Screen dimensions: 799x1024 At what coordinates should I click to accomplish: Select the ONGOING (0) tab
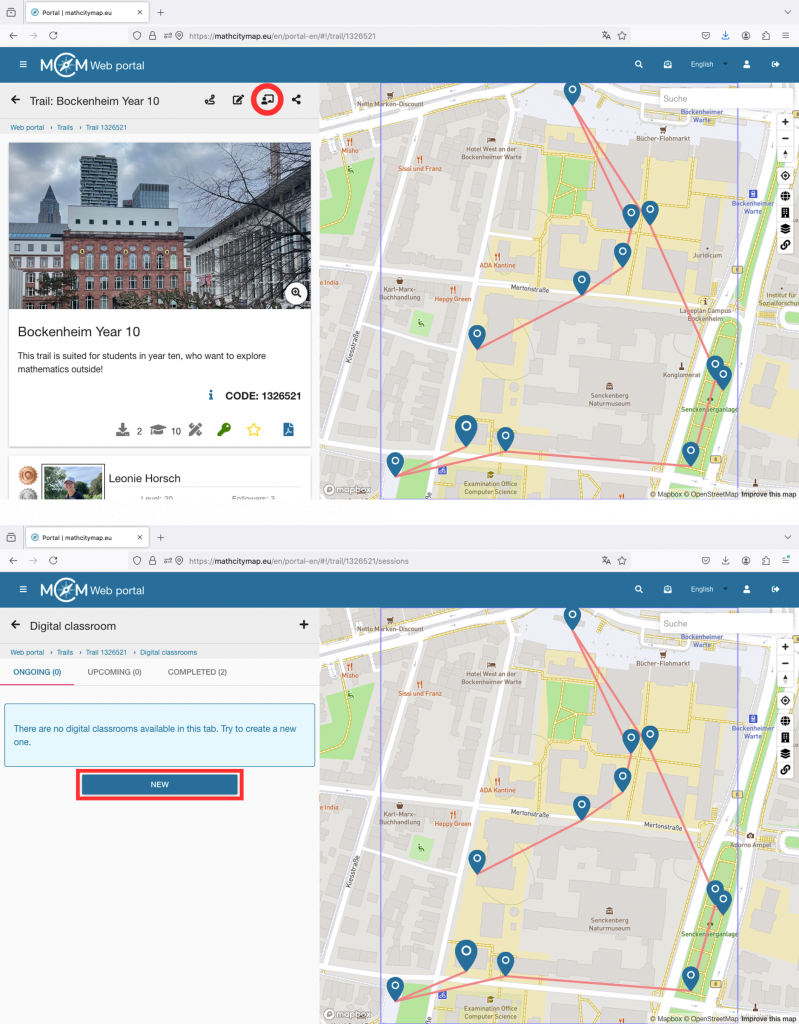point(36,672)
